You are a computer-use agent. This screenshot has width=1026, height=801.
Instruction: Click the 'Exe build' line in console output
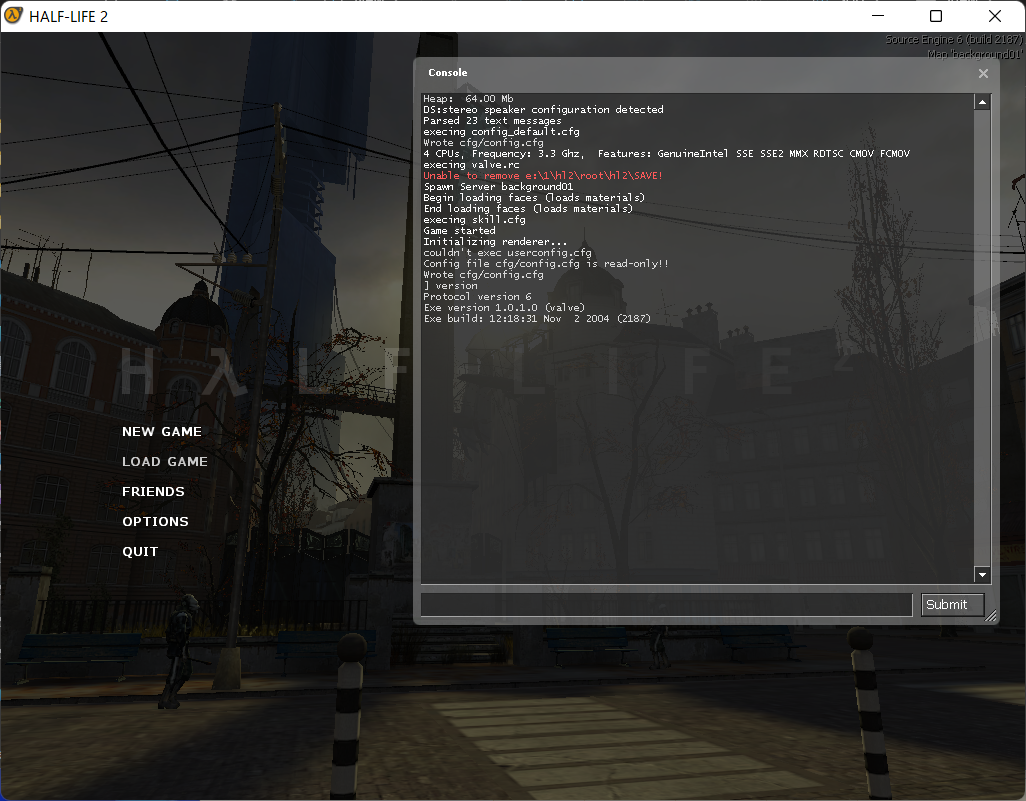tap(537, 319)
